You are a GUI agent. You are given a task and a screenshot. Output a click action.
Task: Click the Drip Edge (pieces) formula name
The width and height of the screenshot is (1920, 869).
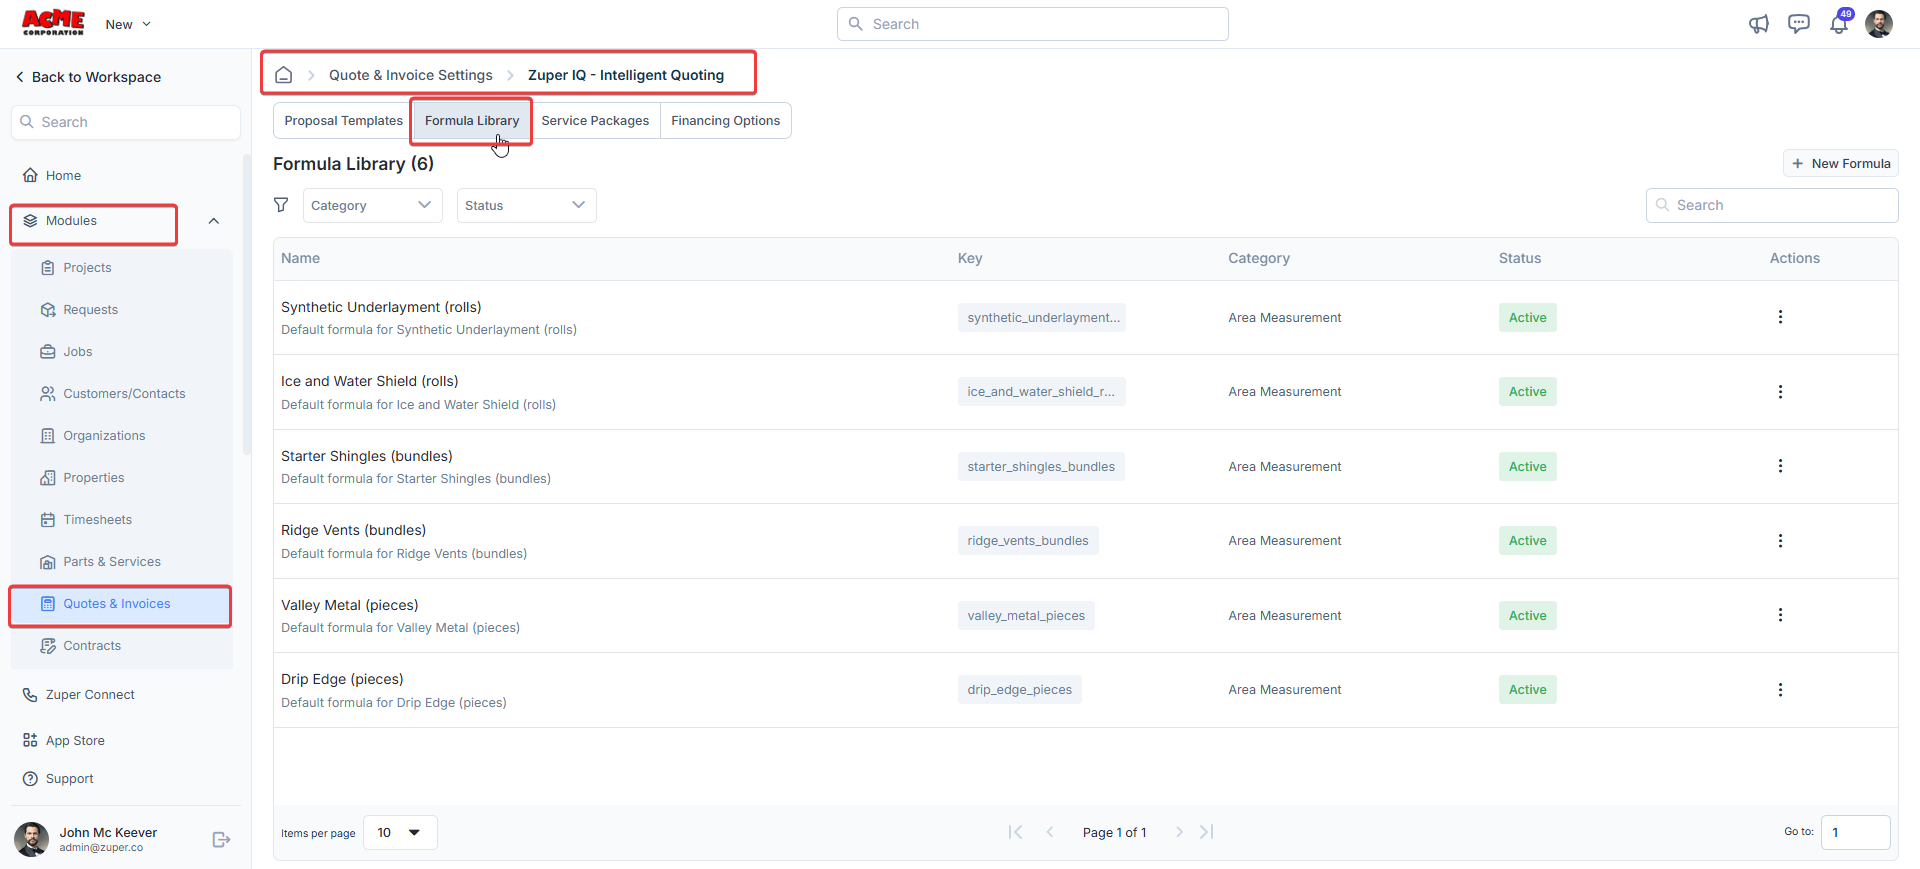click(x=342, y=679)
